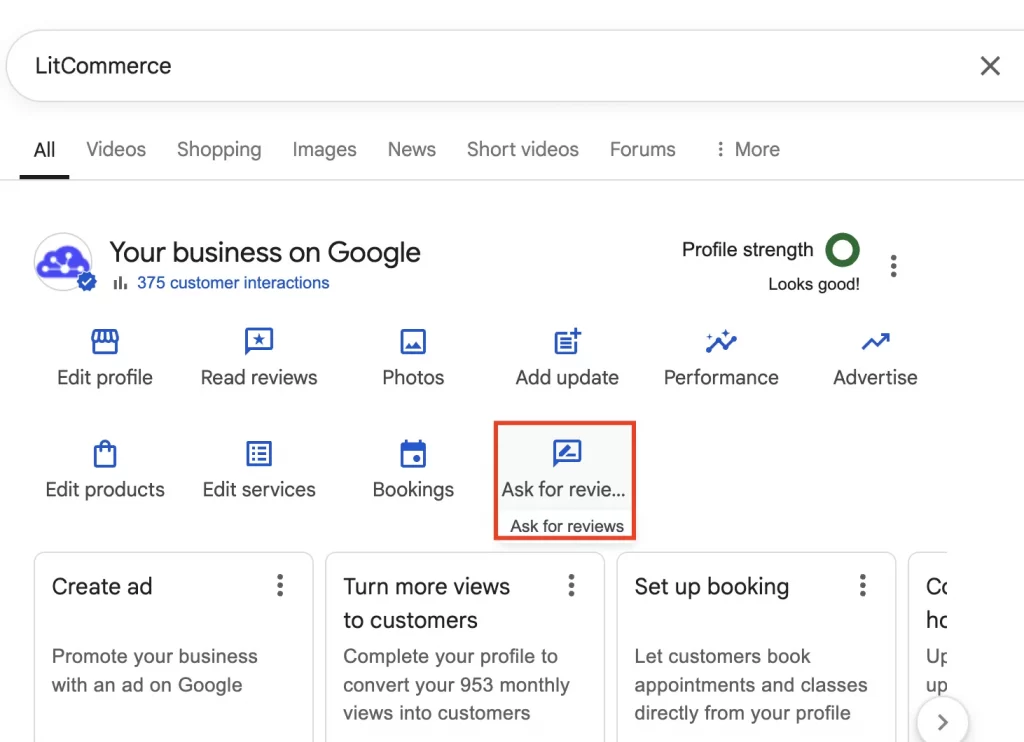Click the Edit profile storefront icon
The height and width of the screenshot is (742, 1024).
click(x=105, y=341)
